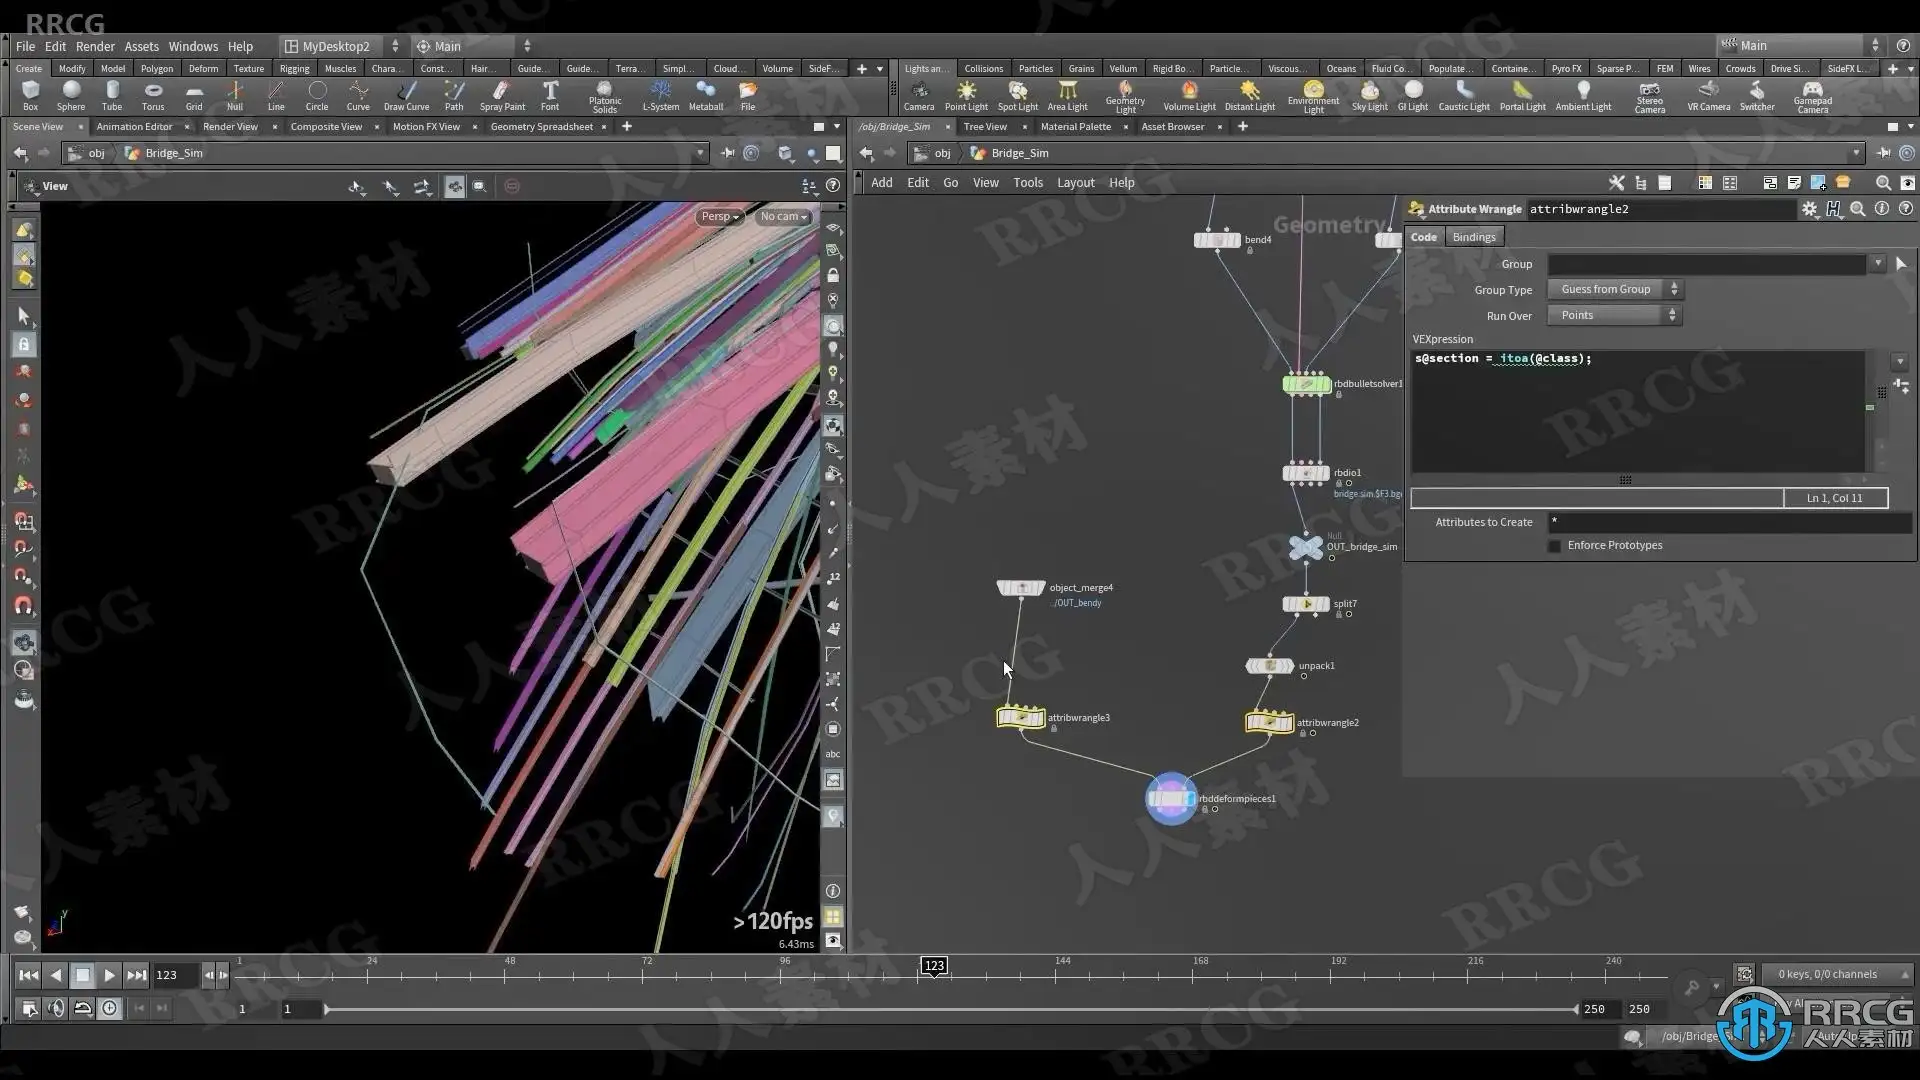Toggle the viewport lock camera icon

click(833, 276)
